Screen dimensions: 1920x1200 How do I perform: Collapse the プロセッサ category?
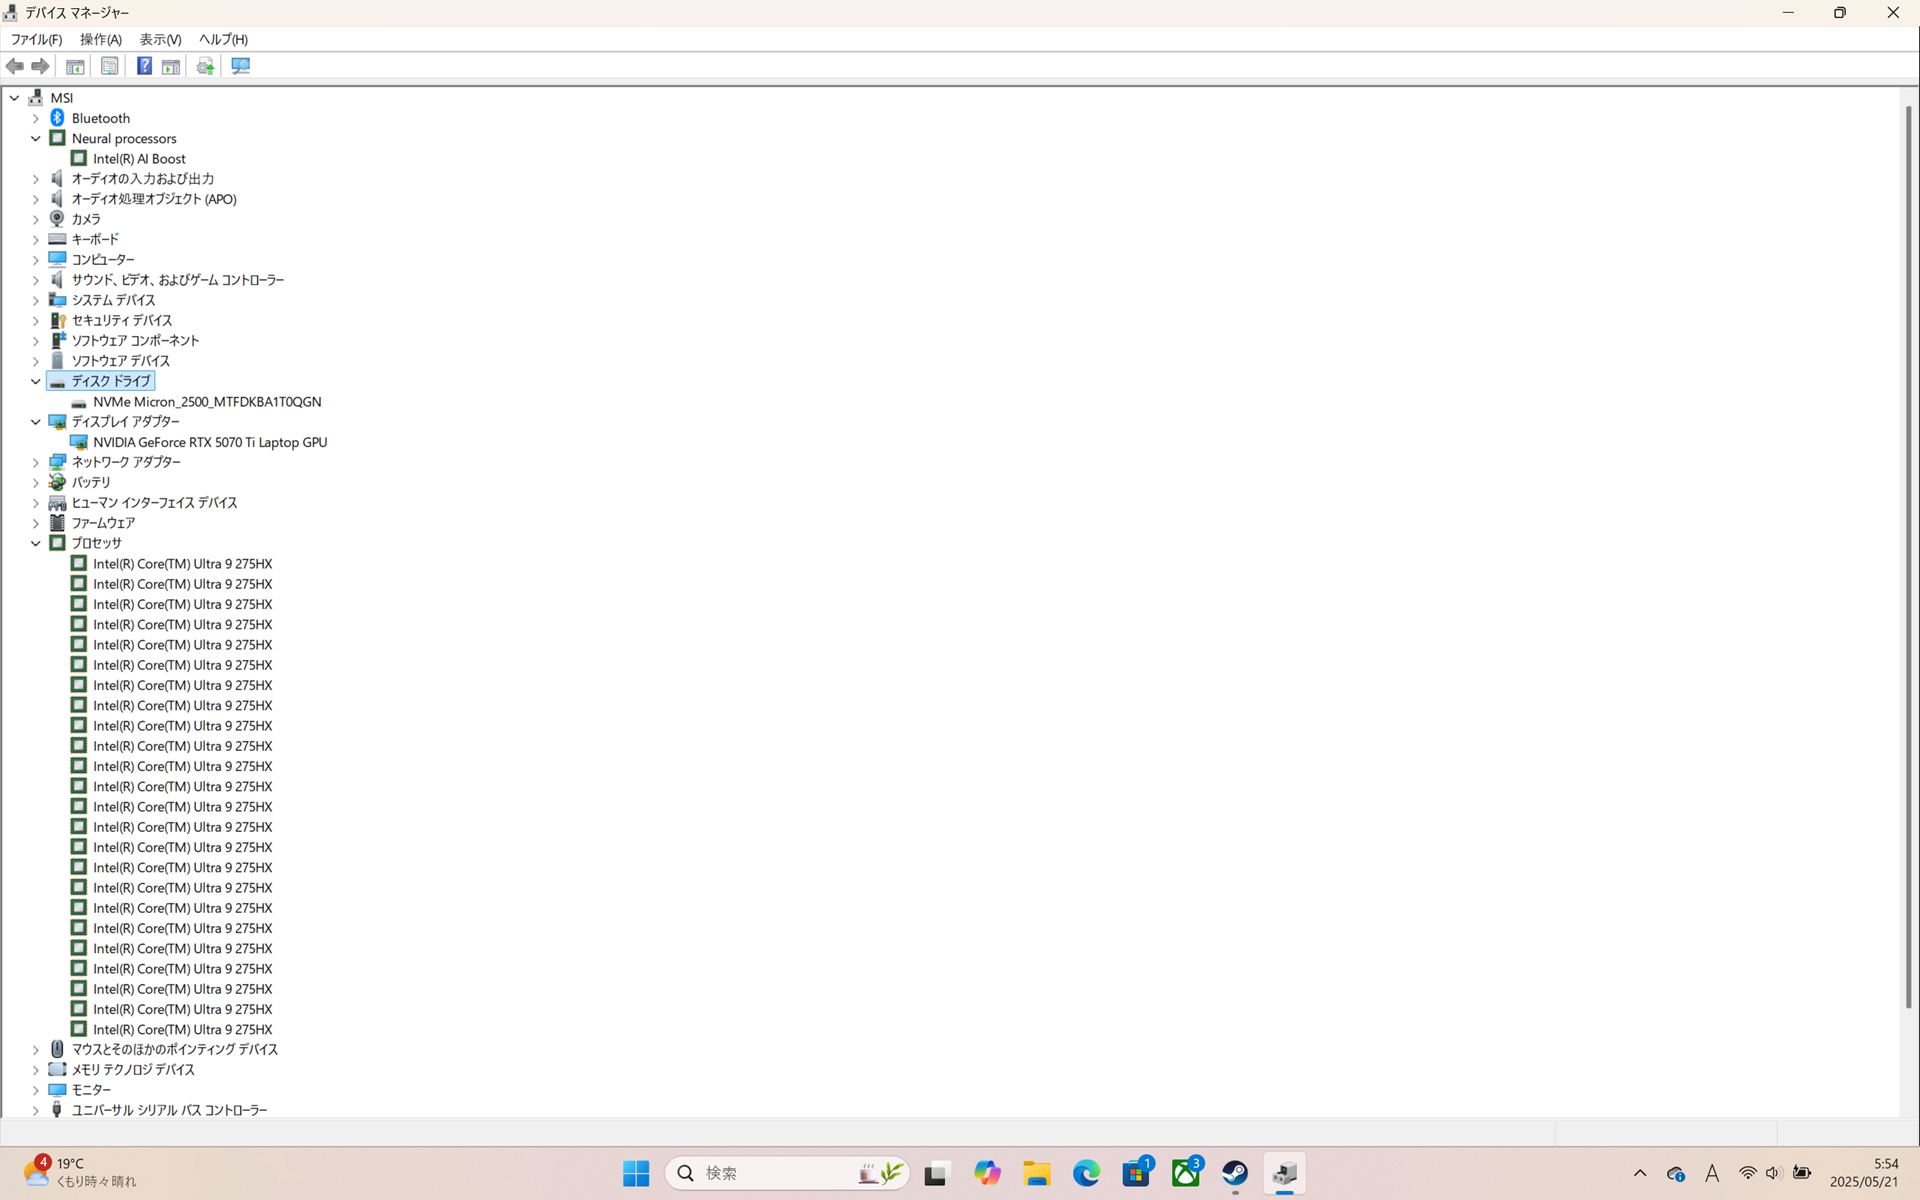tap(36, 543)
